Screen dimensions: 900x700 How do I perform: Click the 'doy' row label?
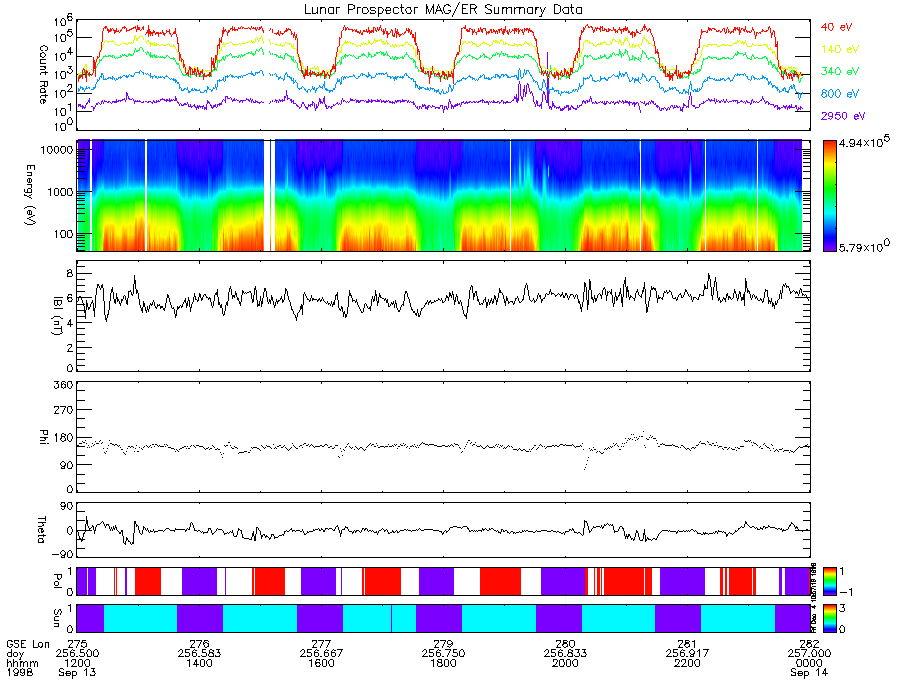15,654
